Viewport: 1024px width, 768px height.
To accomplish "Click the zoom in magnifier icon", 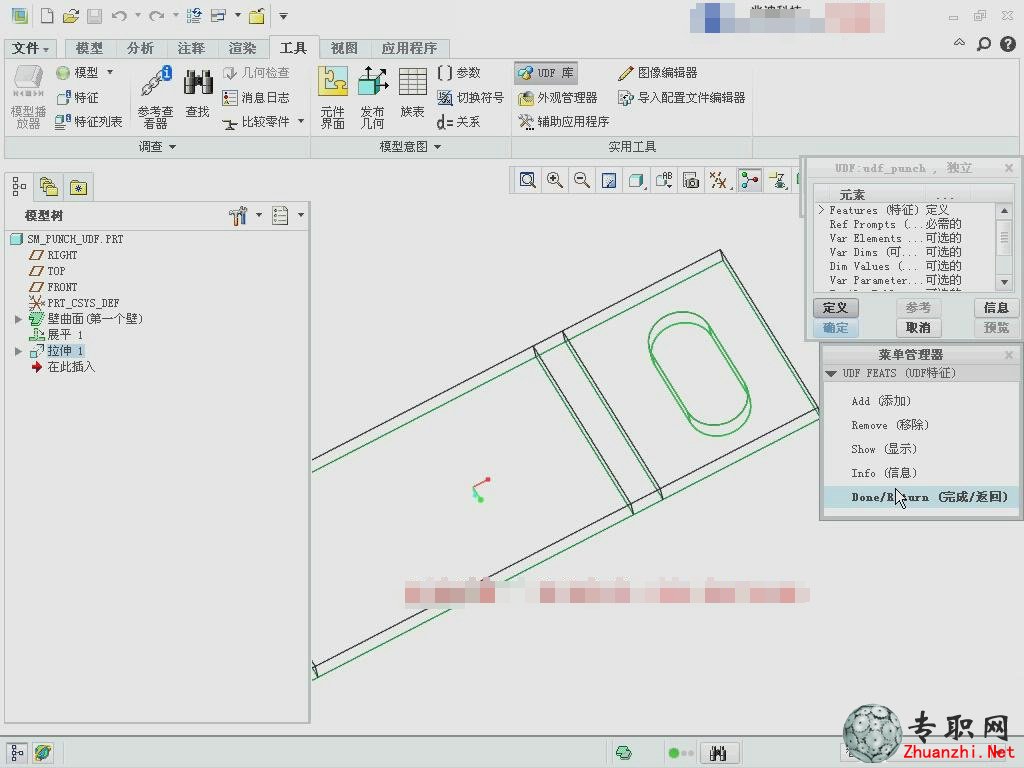I will click(x=554, y=180).
